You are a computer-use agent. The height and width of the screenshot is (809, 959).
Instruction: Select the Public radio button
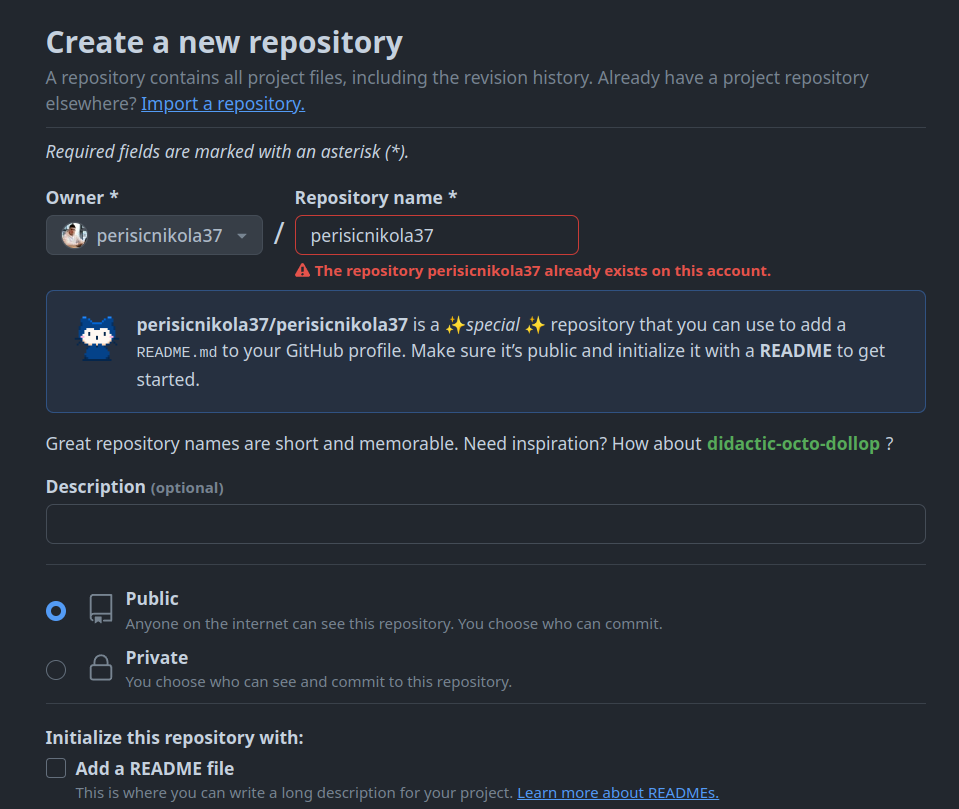[55, 610]
